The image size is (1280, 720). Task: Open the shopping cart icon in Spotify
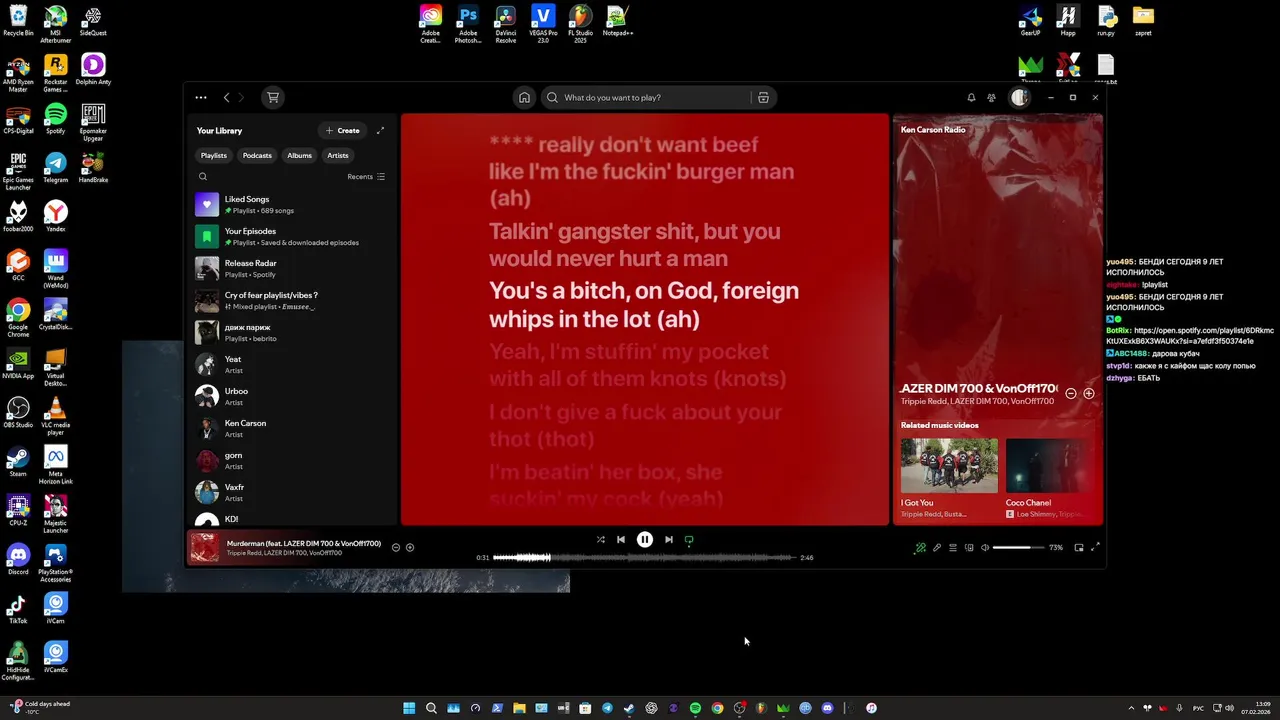tap(272, 98)
